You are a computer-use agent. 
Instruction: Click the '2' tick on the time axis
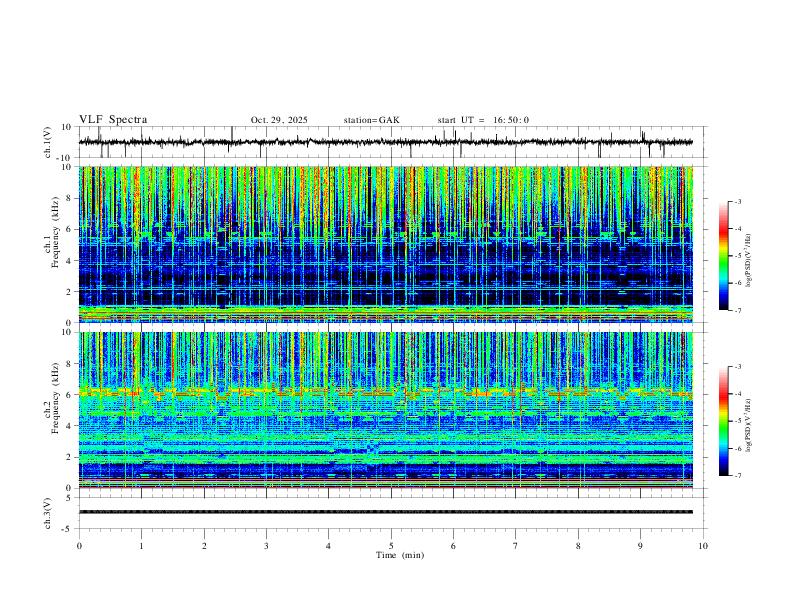204,546
